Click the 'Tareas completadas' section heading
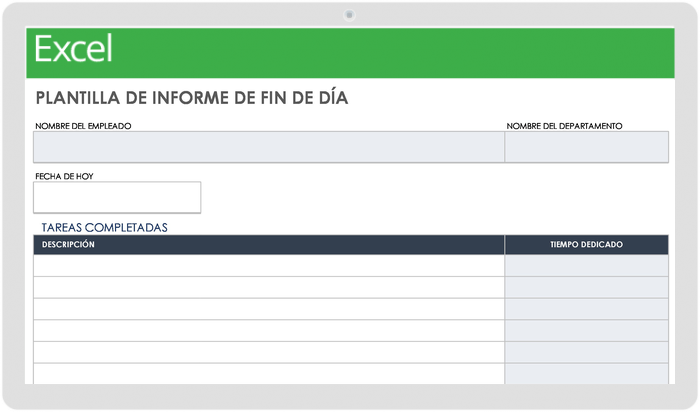700x412 pixels. pos(104,228)
